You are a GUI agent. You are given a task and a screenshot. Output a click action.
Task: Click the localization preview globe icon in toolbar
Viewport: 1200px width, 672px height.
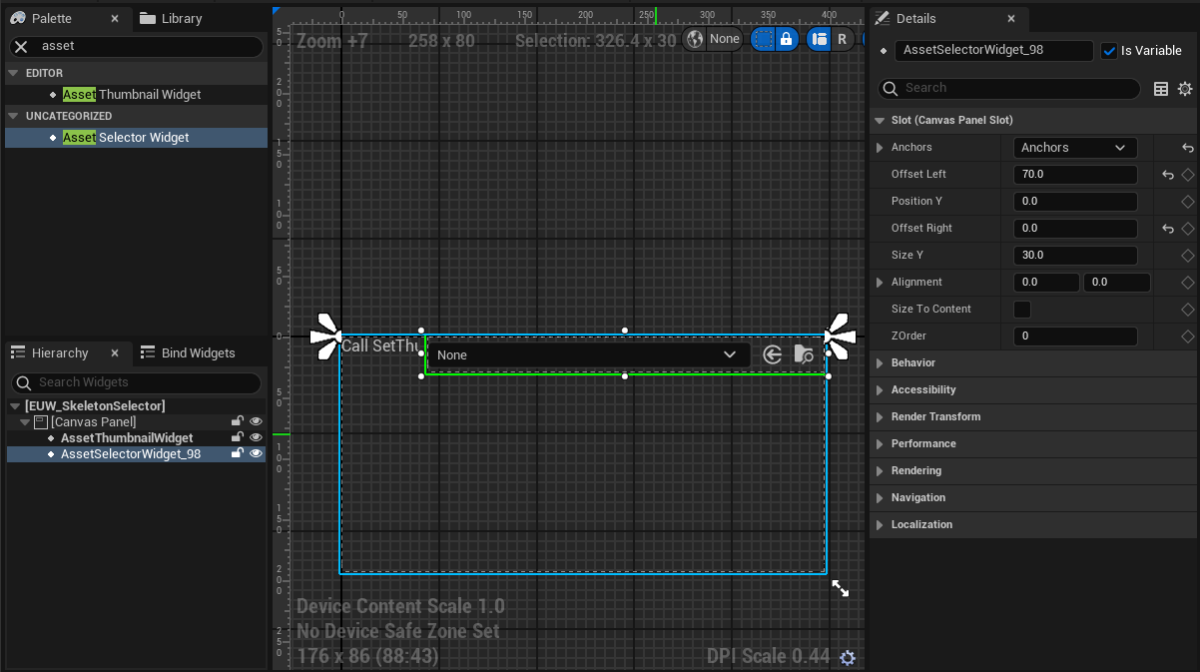[695, 39]
